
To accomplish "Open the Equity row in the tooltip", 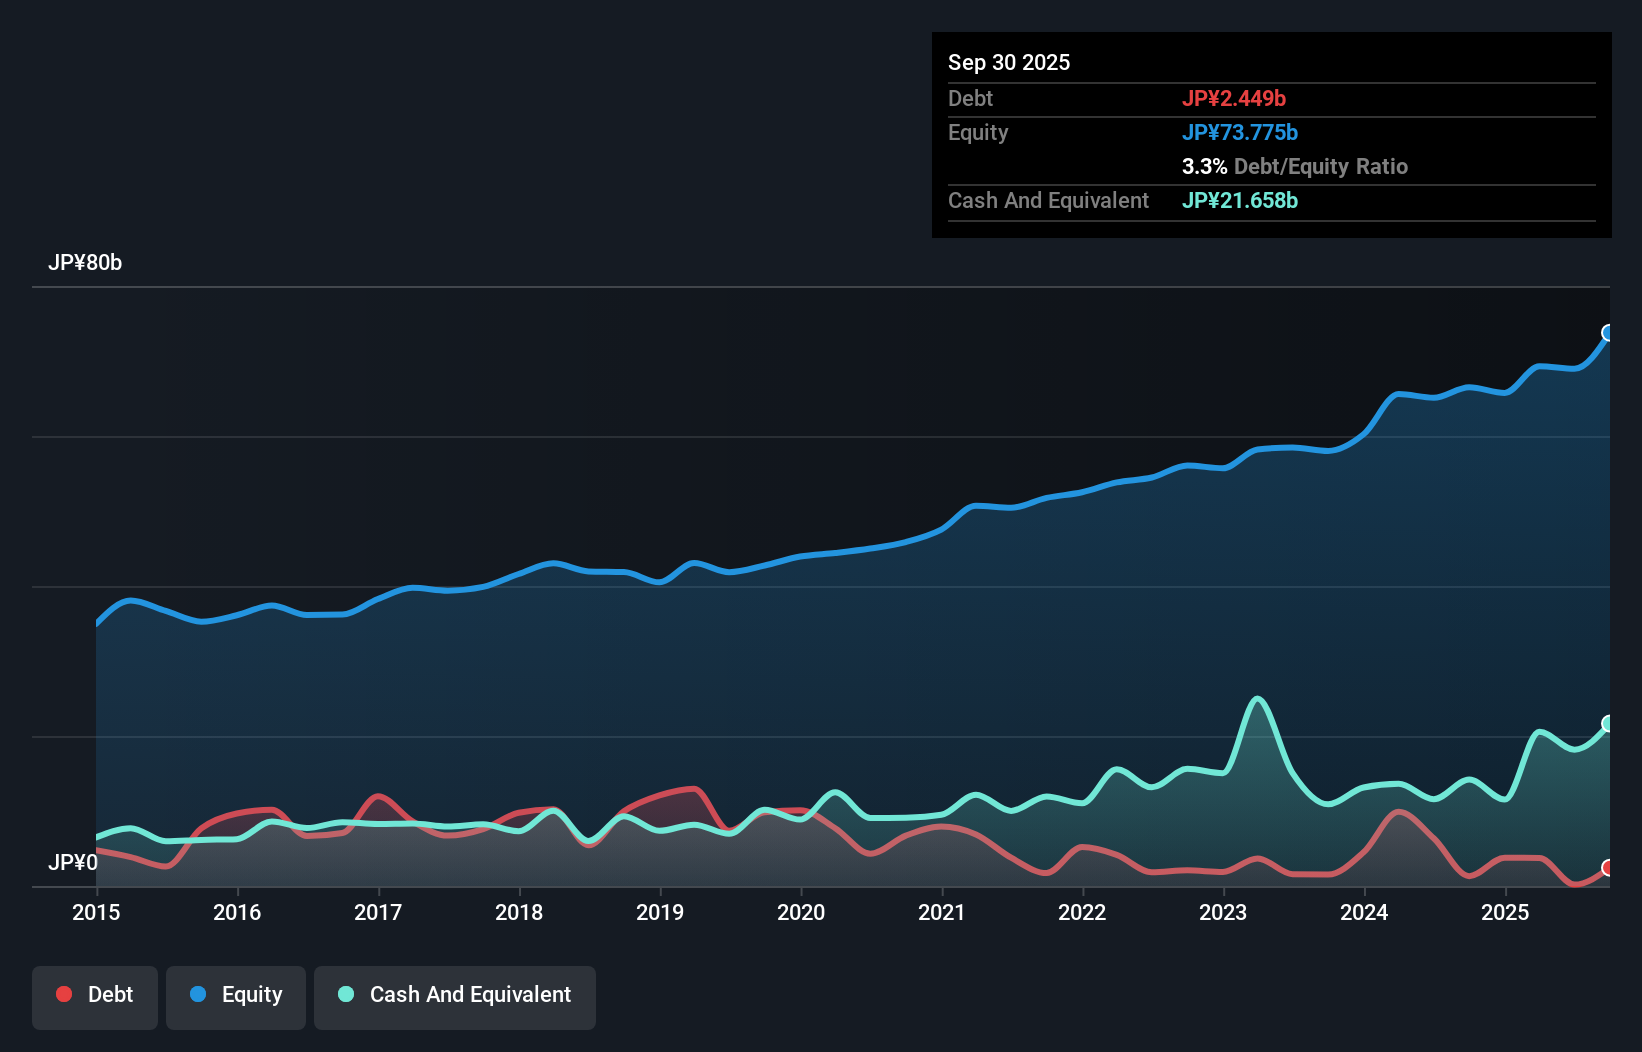I will point(977,132).
